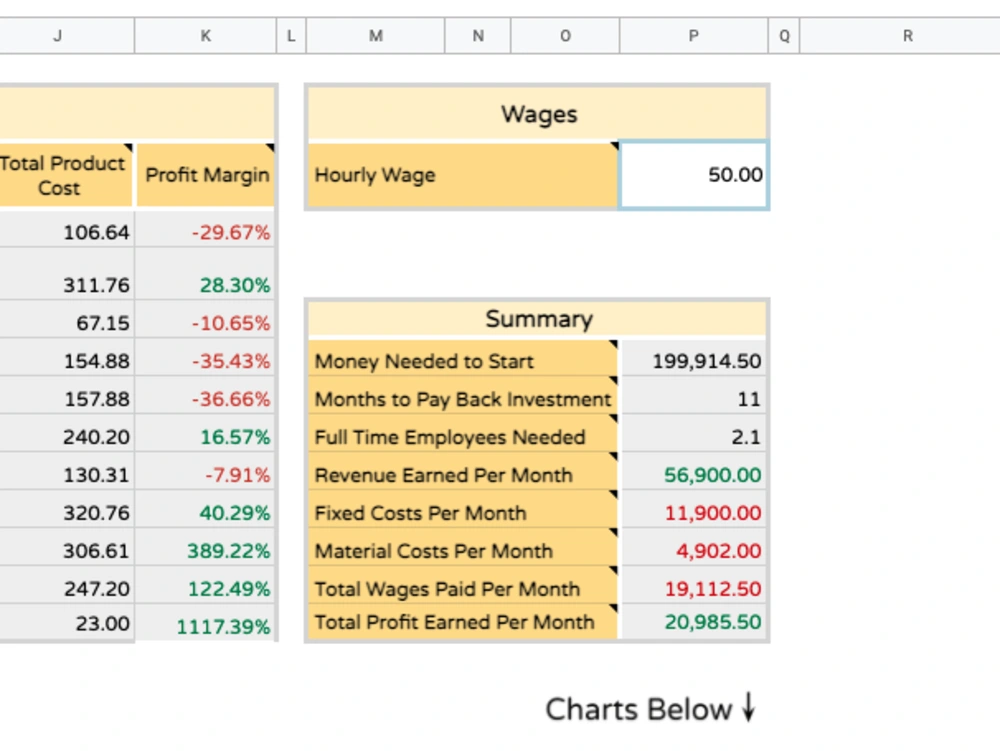Select product cost cell 106.64
This screenshot has height=751, width=1000.
66,228
